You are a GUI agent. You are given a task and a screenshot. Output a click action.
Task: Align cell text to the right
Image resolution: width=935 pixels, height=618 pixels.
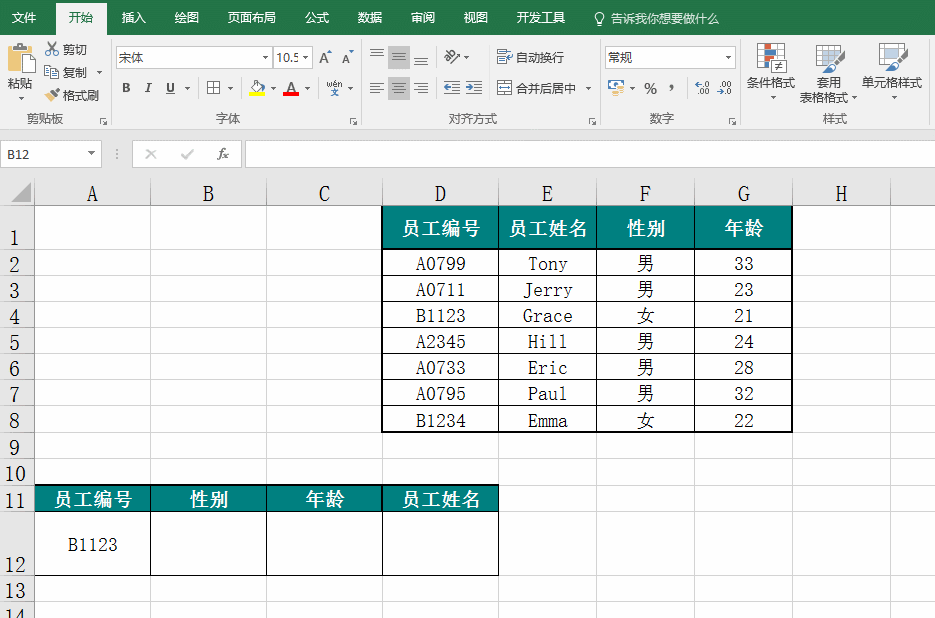(x=421, y=88)
